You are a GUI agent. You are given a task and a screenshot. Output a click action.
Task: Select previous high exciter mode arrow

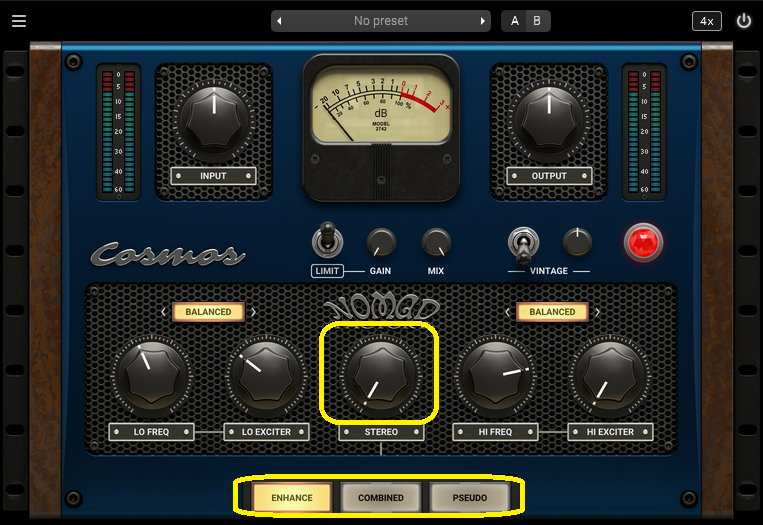[x=507, y=312]
